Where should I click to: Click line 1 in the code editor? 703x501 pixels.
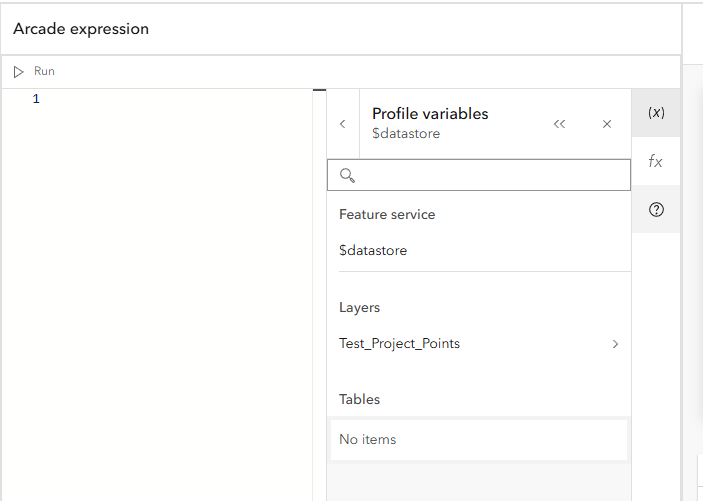pyautogui.click(x=180, y=99)
